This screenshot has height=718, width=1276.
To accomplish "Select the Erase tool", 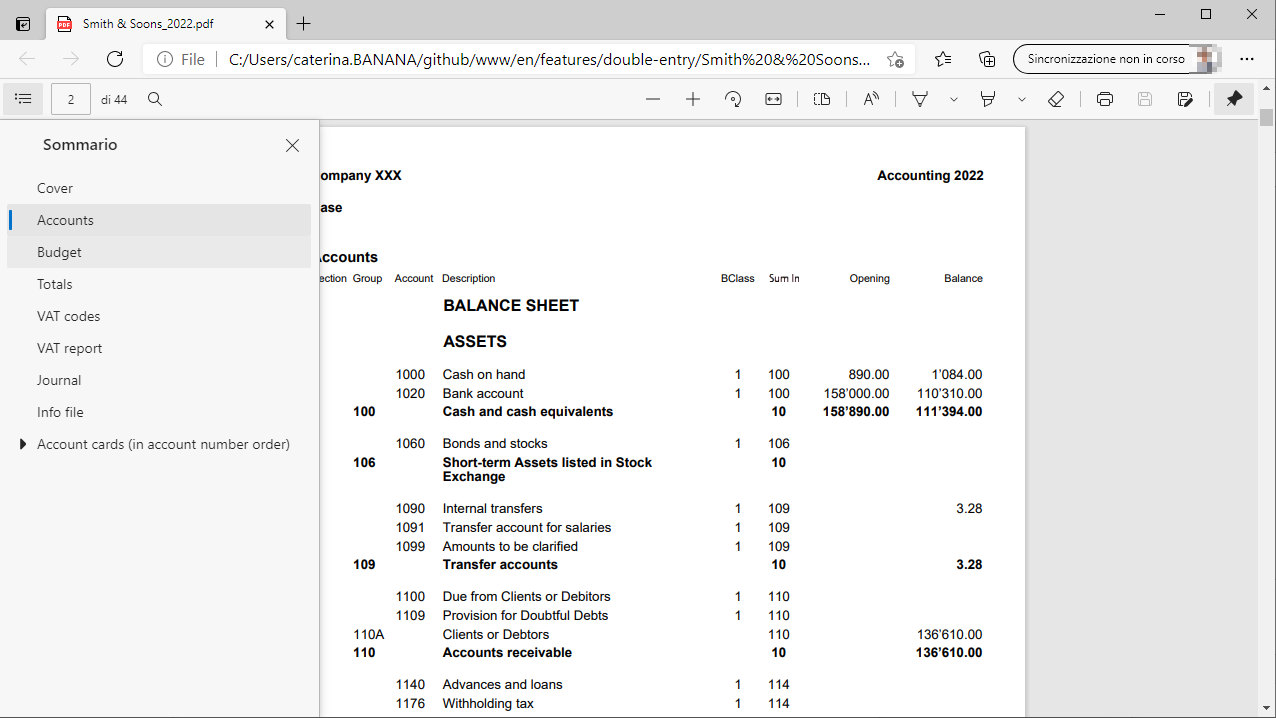I will coord(1056,99).
